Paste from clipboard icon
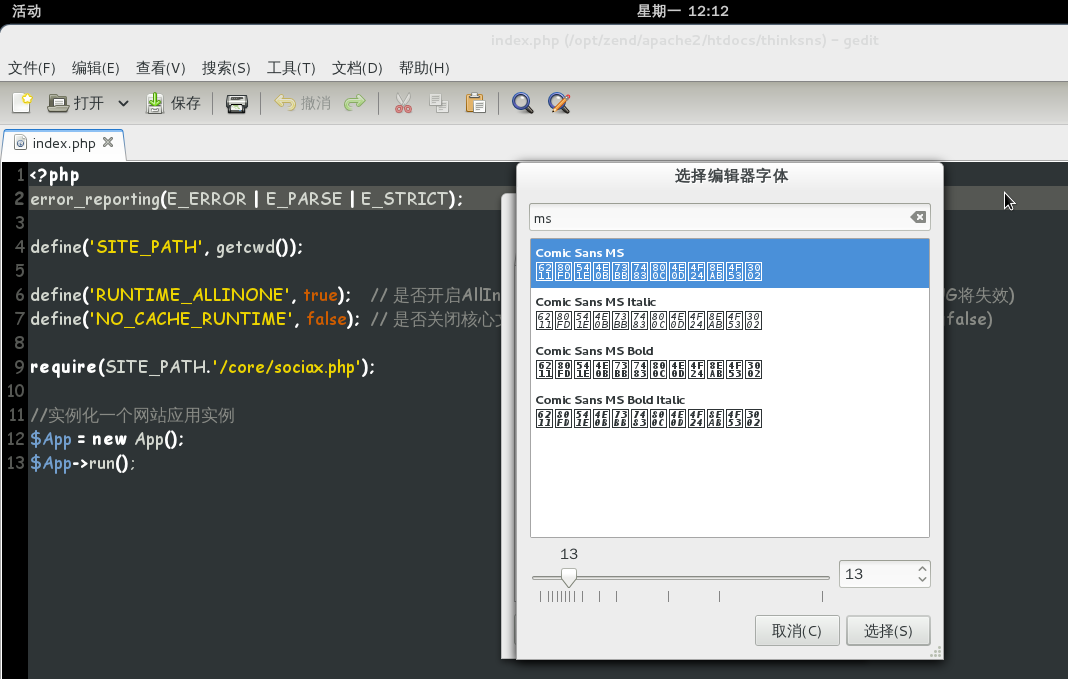Screen dimensions: 1068x679 pyautogui.click(x=475, y=103)
